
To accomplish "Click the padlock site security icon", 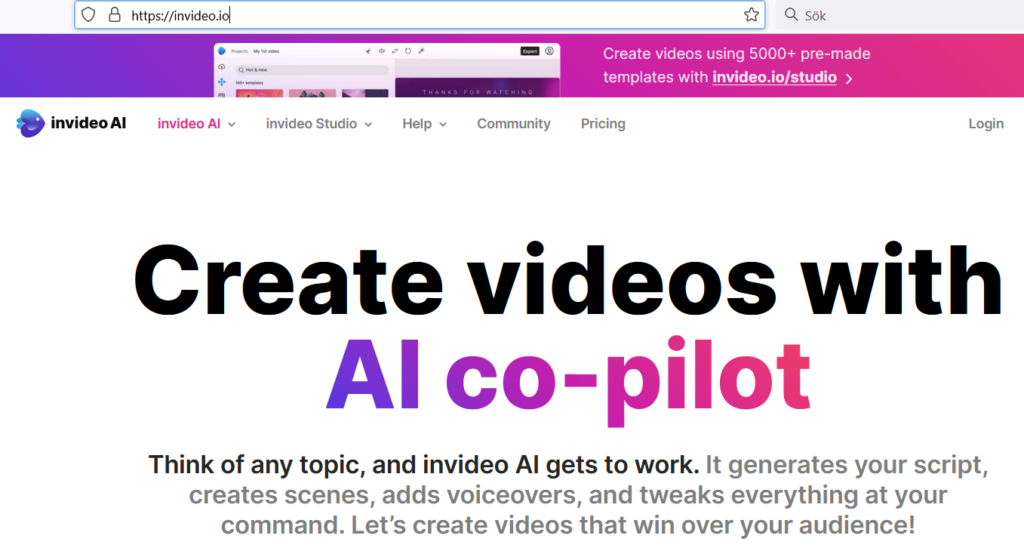I will tap(114, 15).
